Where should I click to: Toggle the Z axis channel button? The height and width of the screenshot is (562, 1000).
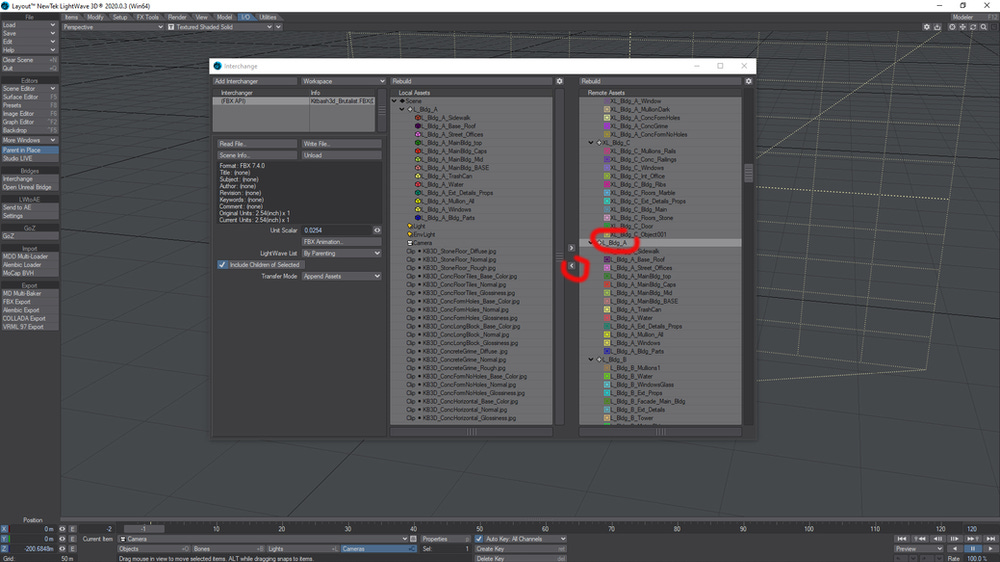pyautogui.click(x=4, y=549)
